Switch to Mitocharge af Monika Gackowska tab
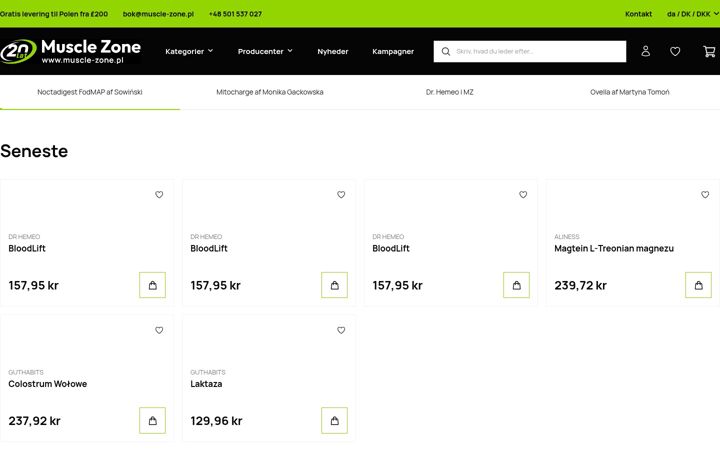The height and width of the screenshot is (450, 720). point(270,92)
